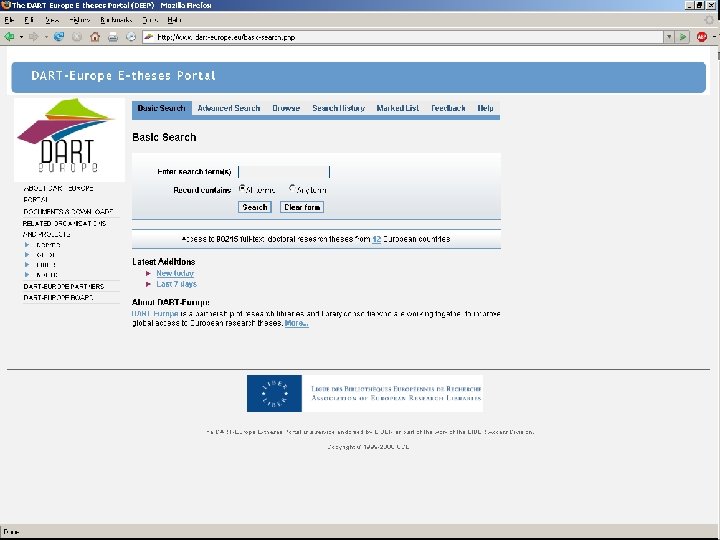Open the address bar URL history dropdown
Image resolution: width=720 pixels, height=540 pixels.
tap(669, 37)
